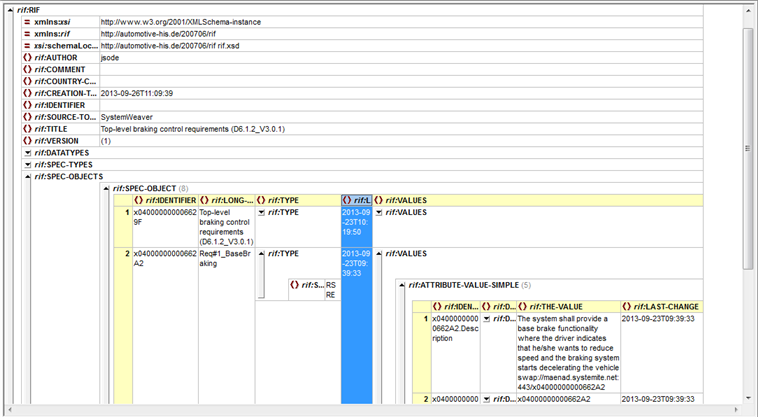
Task: Click the schema location value ending rif.xsd
Action: pos(170,46)
